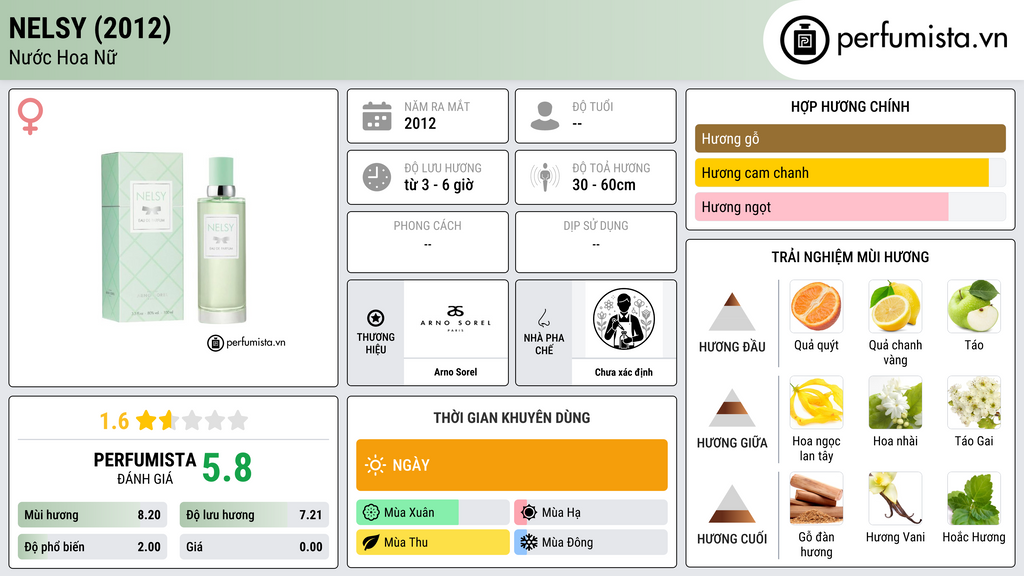The width and height of the screenshot is (1024, 576).
Task: Click the Trải Nghiệm Mùi Hương heading
Action: [x=850, y=257]
